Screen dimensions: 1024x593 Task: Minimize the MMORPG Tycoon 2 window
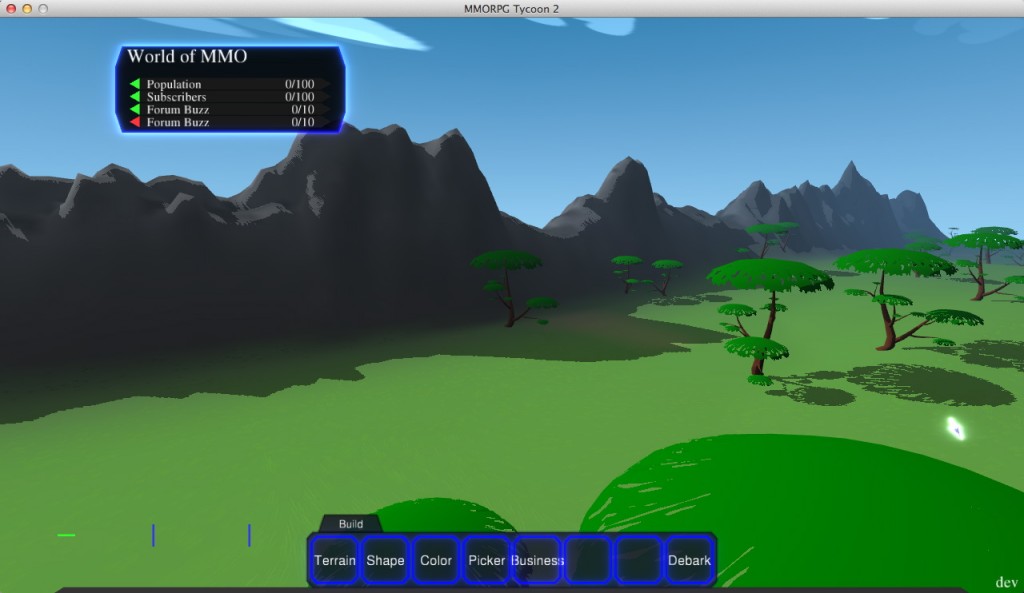(x=27, y=8)
